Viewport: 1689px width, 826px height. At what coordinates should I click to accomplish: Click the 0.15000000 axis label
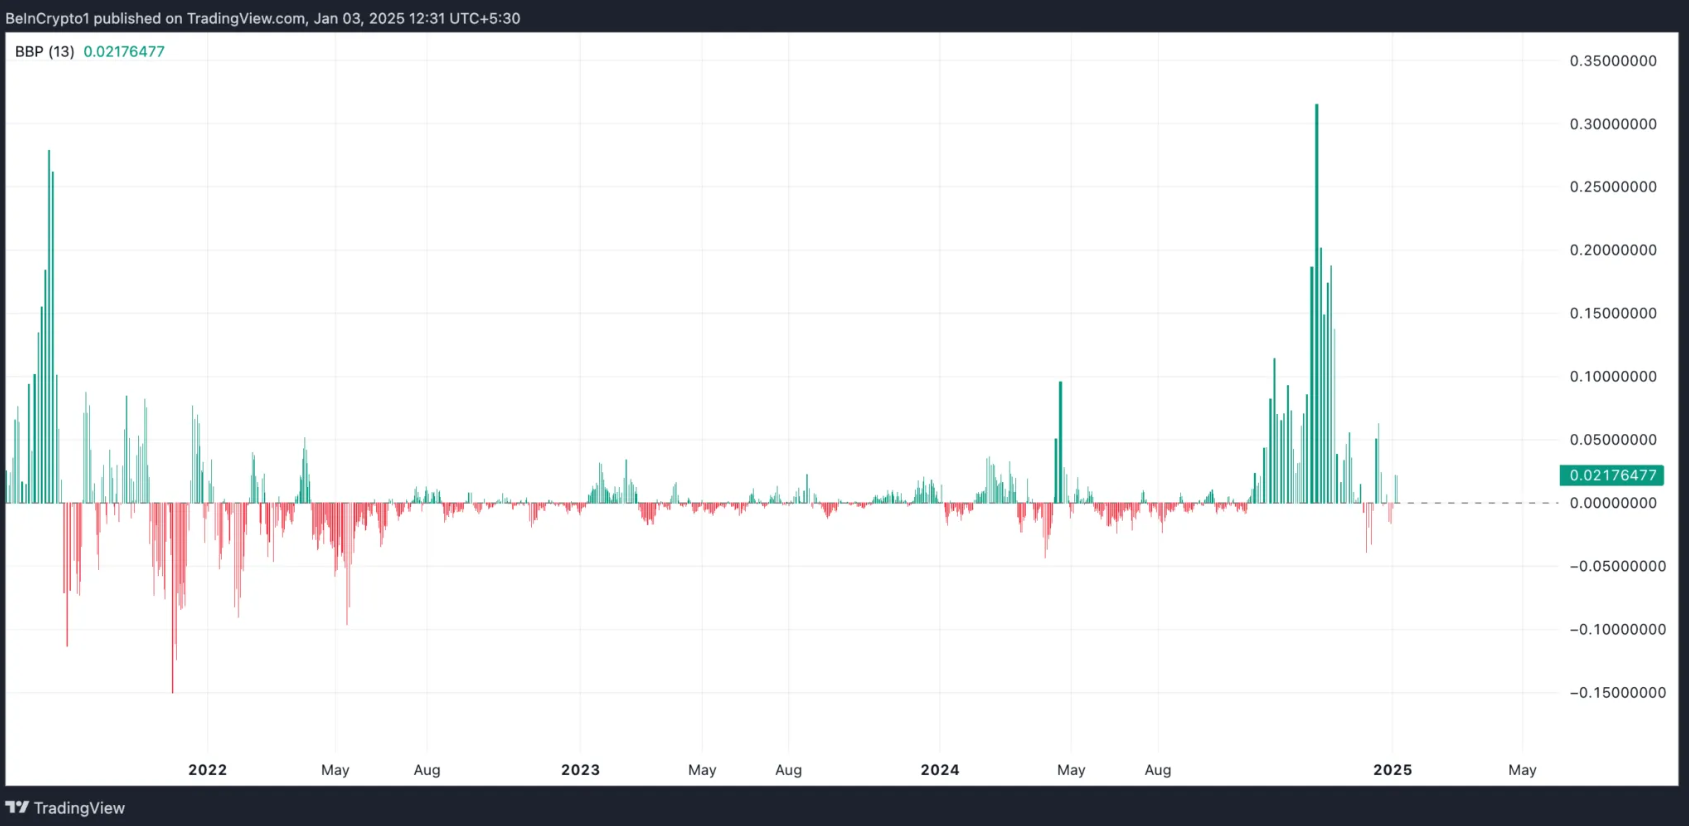click(x=1613, y=313)
